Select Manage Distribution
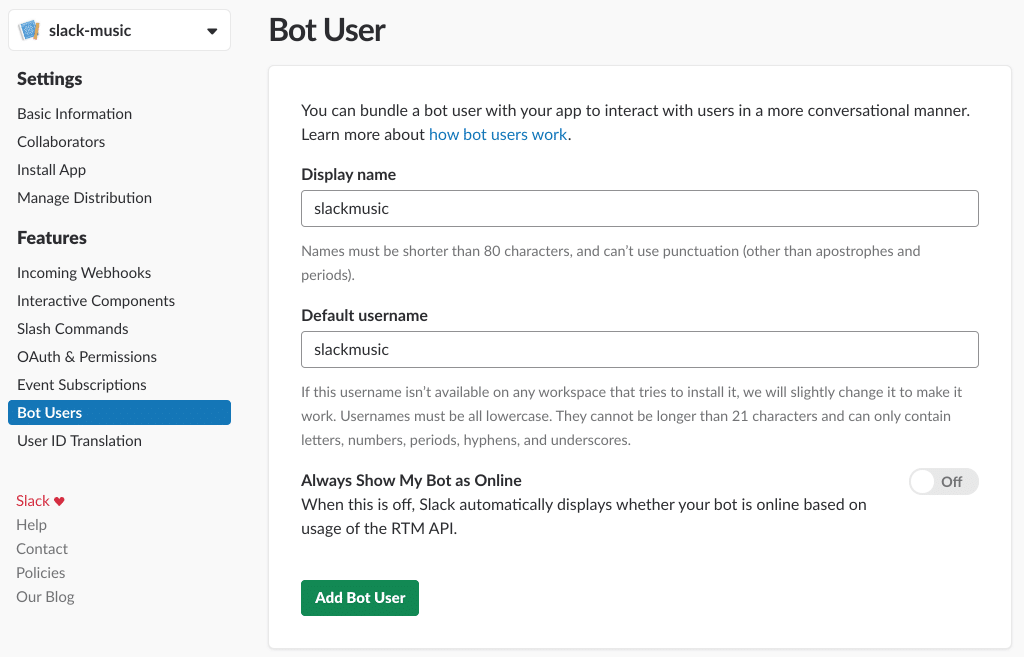This screenshot has height=657, width=1024. click(x=84, y=198)
